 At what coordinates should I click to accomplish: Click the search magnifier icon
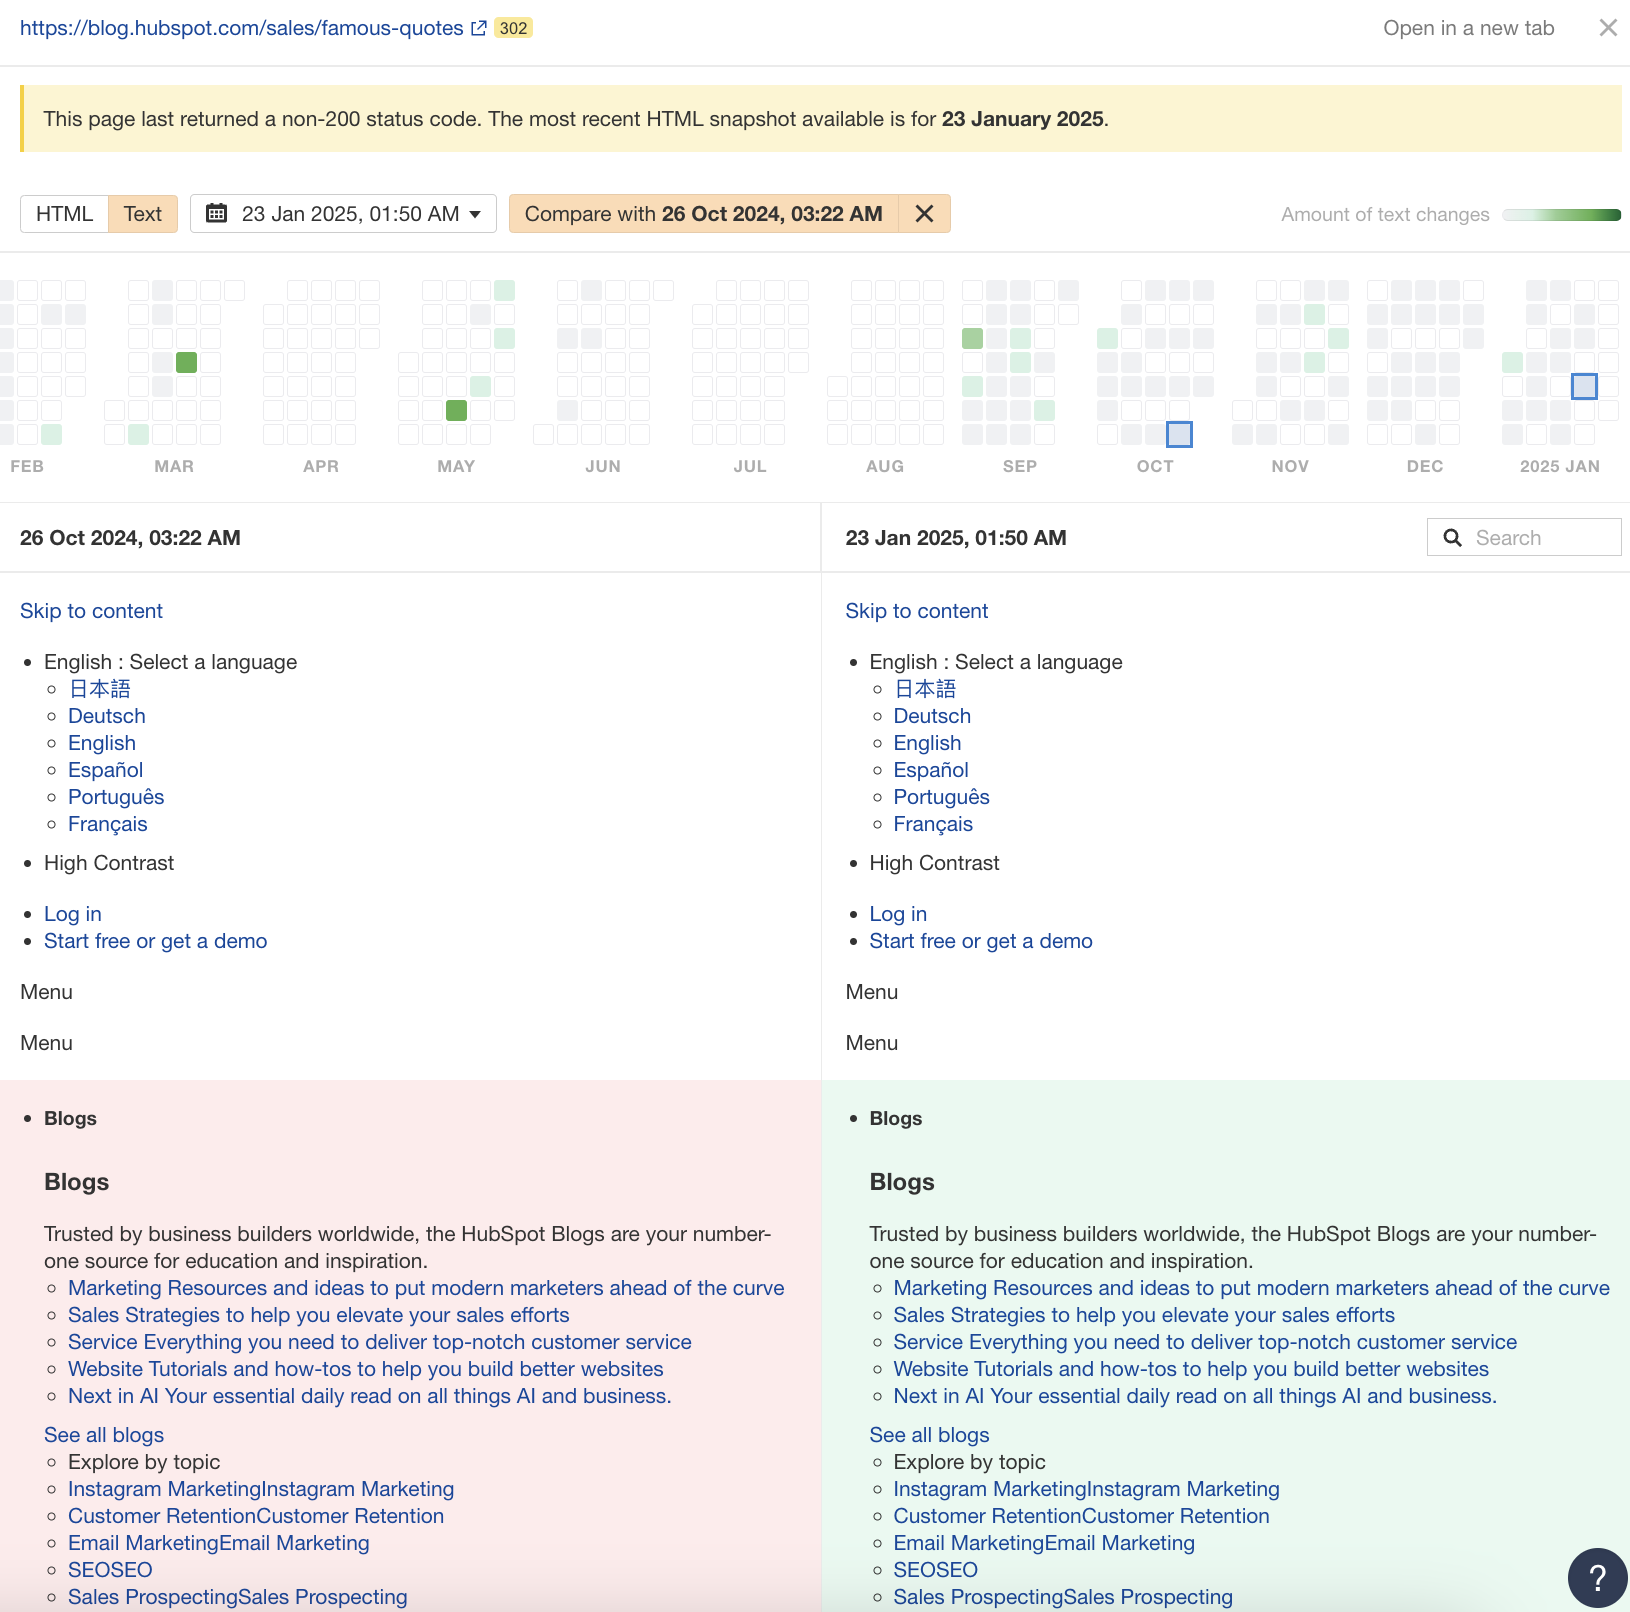point(1452,538)
